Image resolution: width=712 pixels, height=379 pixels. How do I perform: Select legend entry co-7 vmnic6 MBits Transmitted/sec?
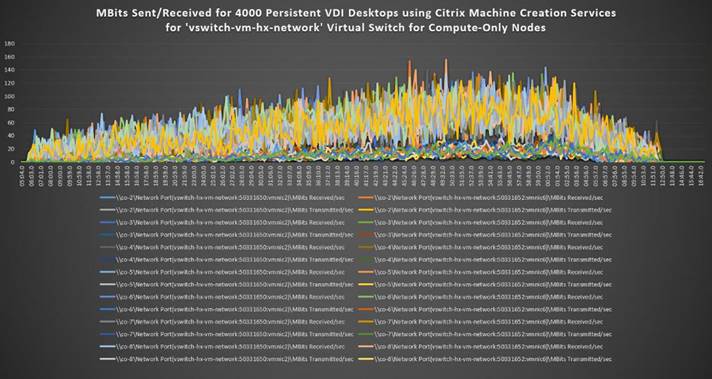click(485, 334)
